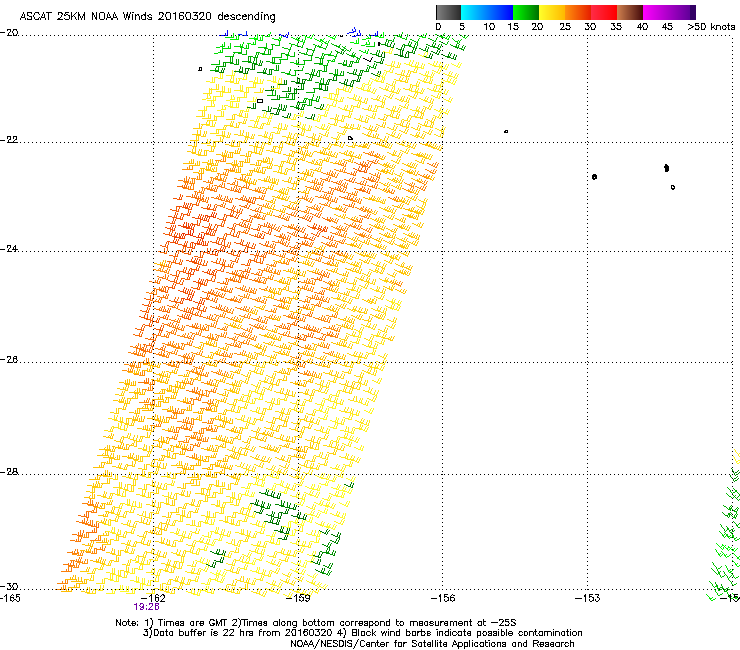Select the '-28' latitude axis label

(x=9, y=472)
